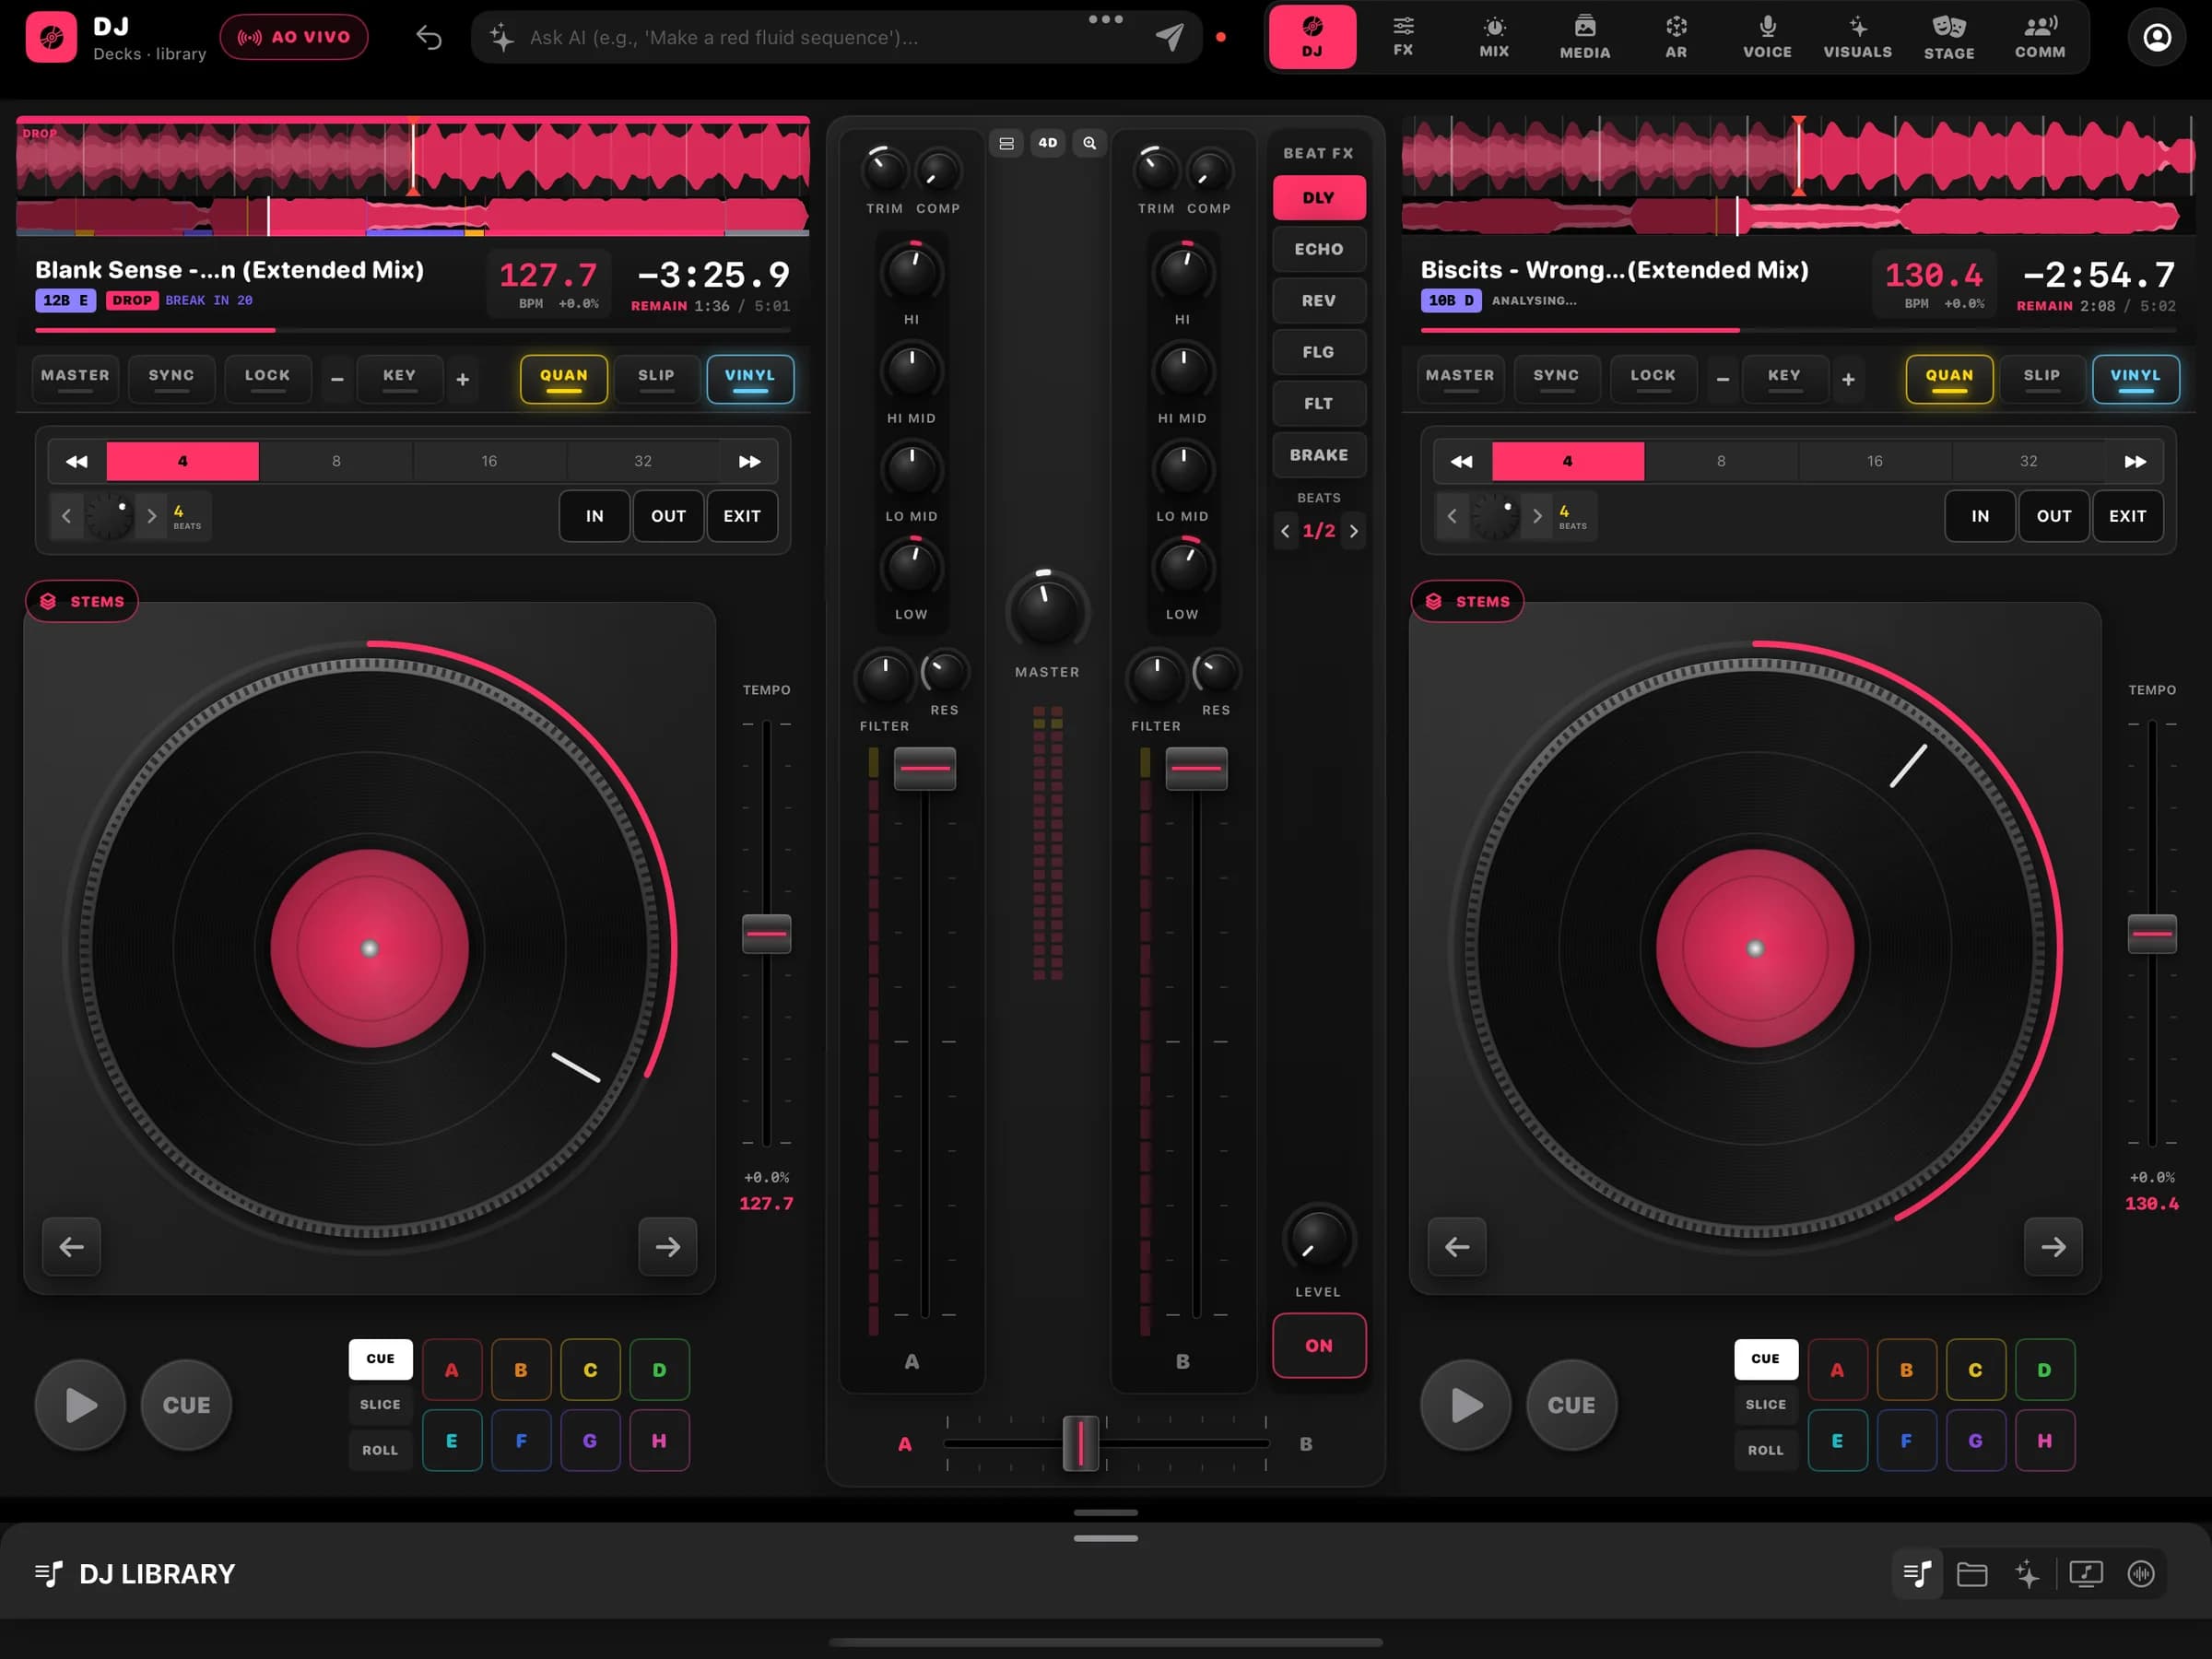Enable SYNC on Deck A
This screenshot has width=2212, height=1659.
coord(172,379)
